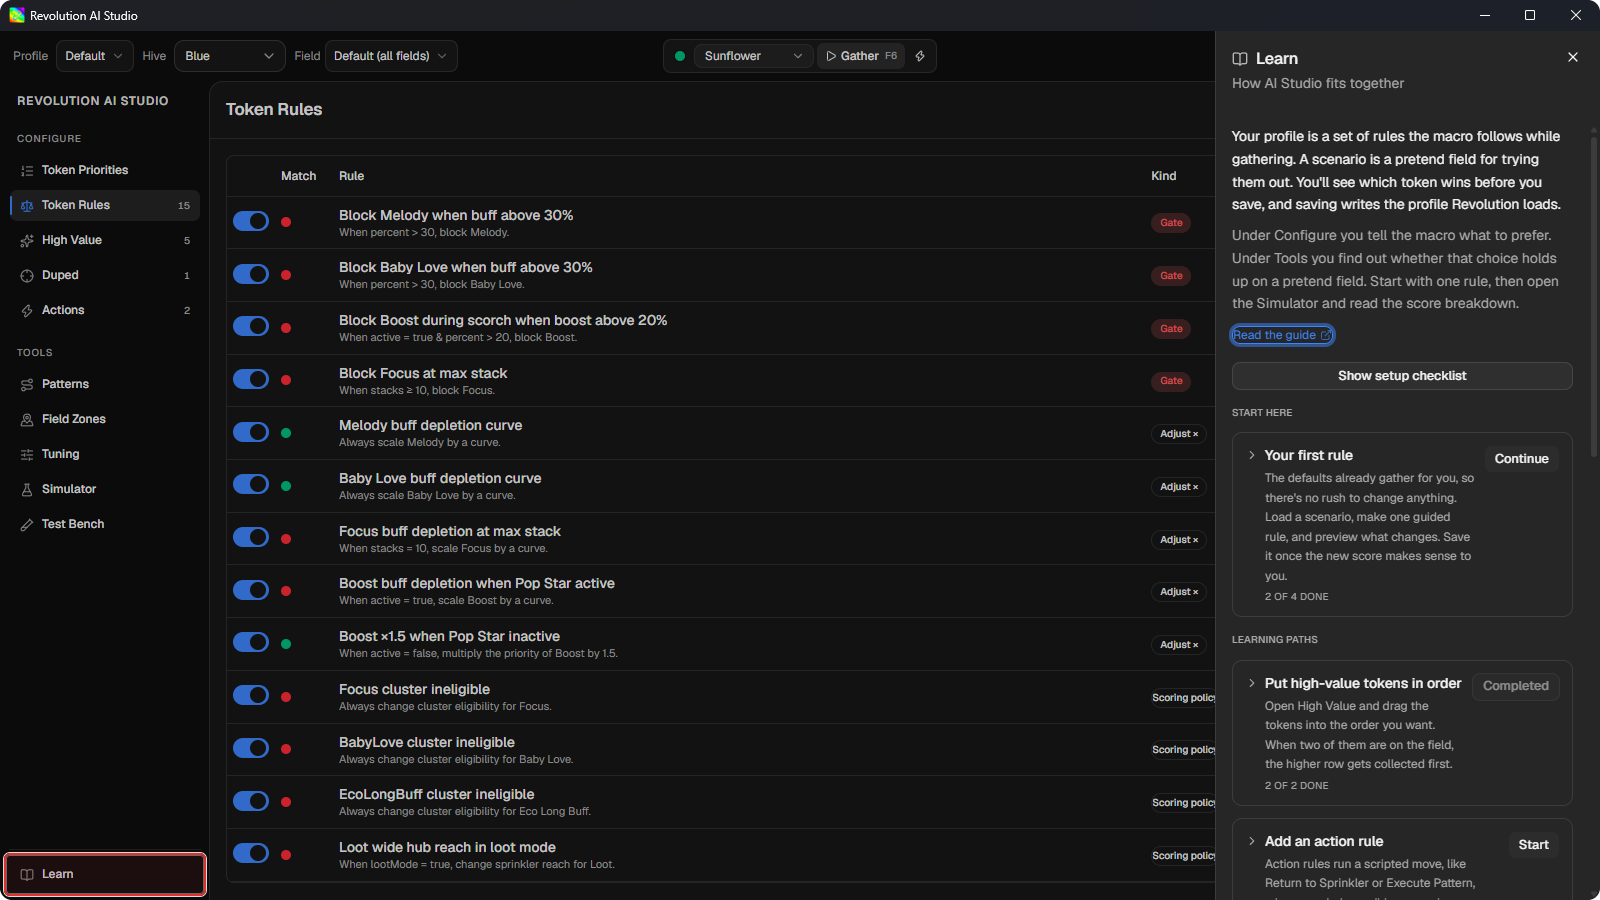1600x900 pixels.
Task: Select the rule Boost buff depletion when Pop Star active
Action: [x=720, y=591]
